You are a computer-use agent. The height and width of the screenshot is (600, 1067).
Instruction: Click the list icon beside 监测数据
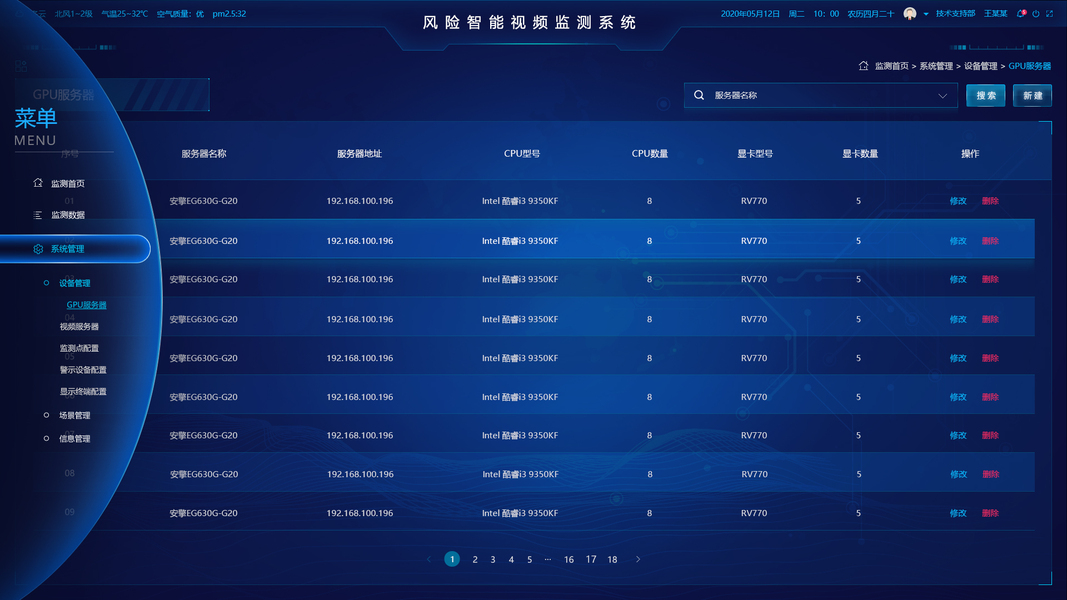coord(38,215)
